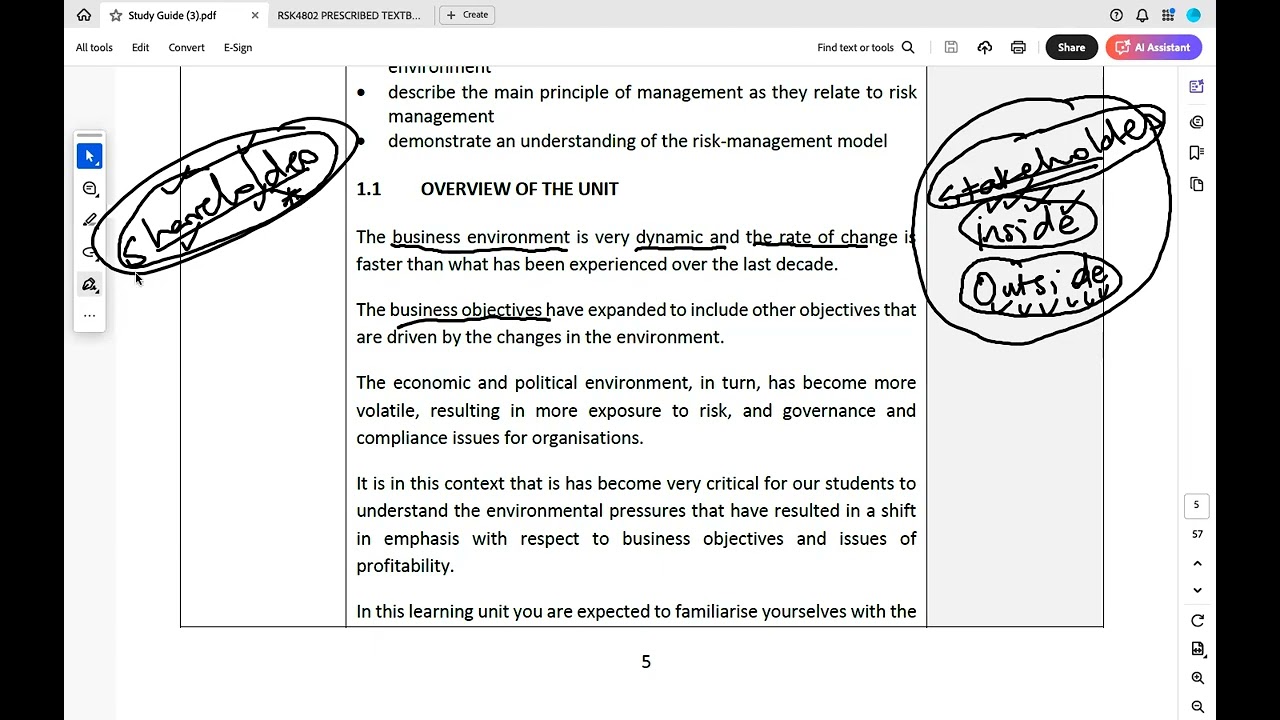Click the Share button
This screenshot has height=720, width=1280.
click(1071, 47)
